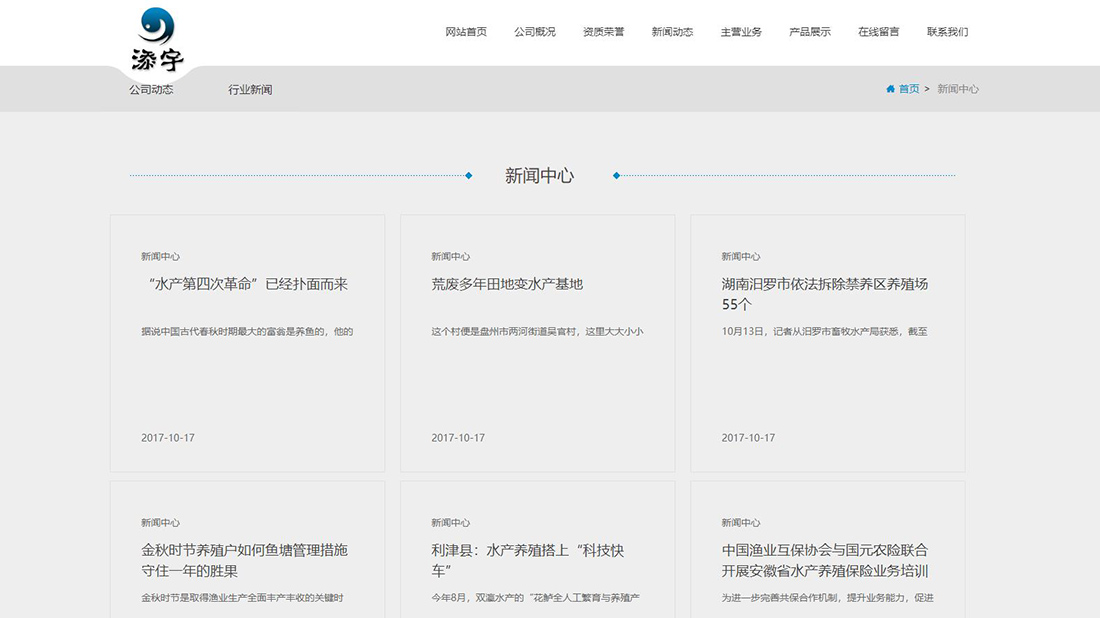
Task: Switch to the 行业新闻 tab
Action: 251,89
